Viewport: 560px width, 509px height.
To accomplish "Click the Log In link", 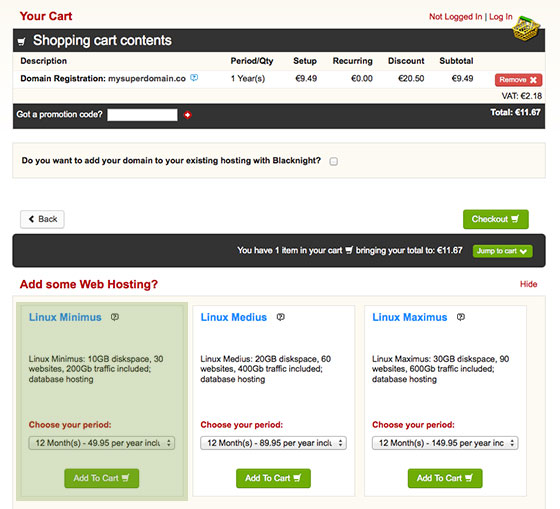I will click(x=501, y=16).
